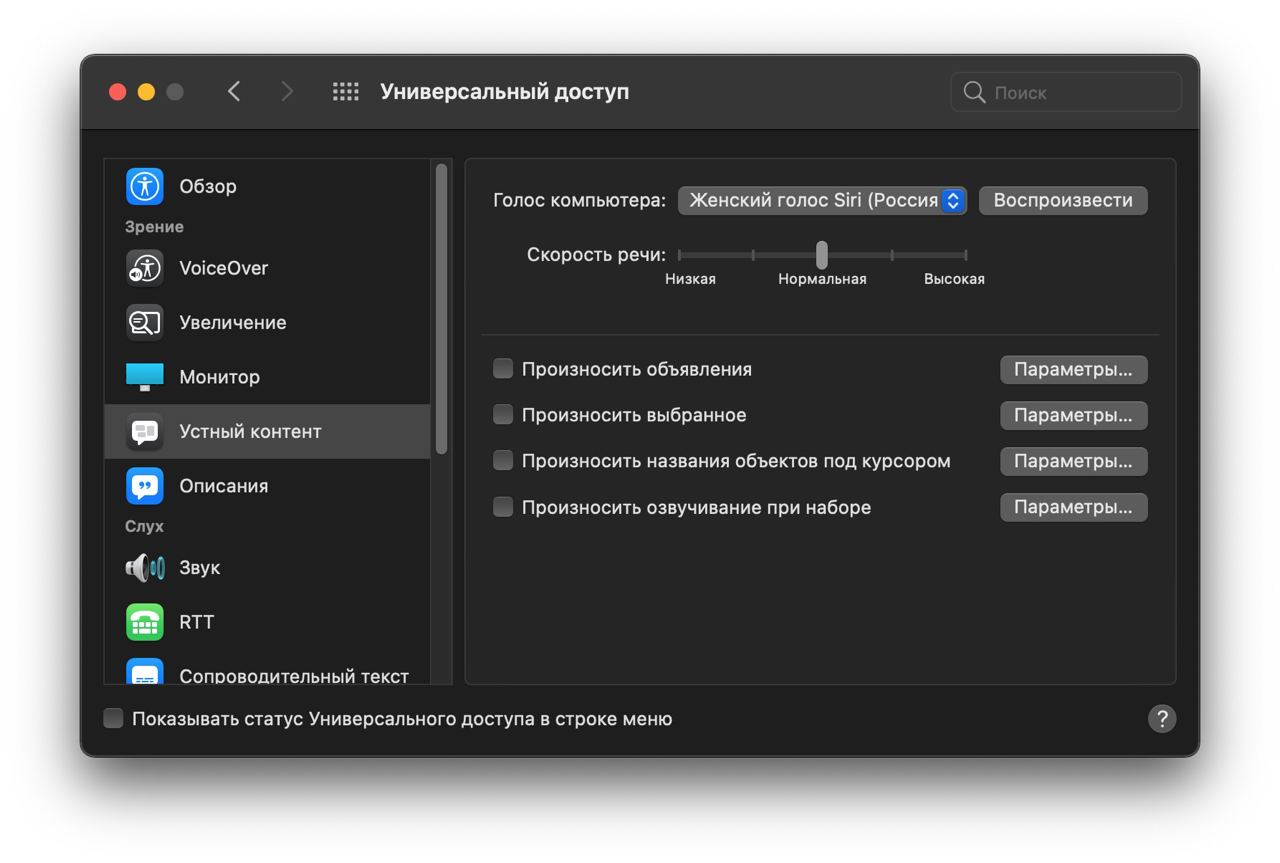Click the Обзор accessibility icon

[145, 186]
